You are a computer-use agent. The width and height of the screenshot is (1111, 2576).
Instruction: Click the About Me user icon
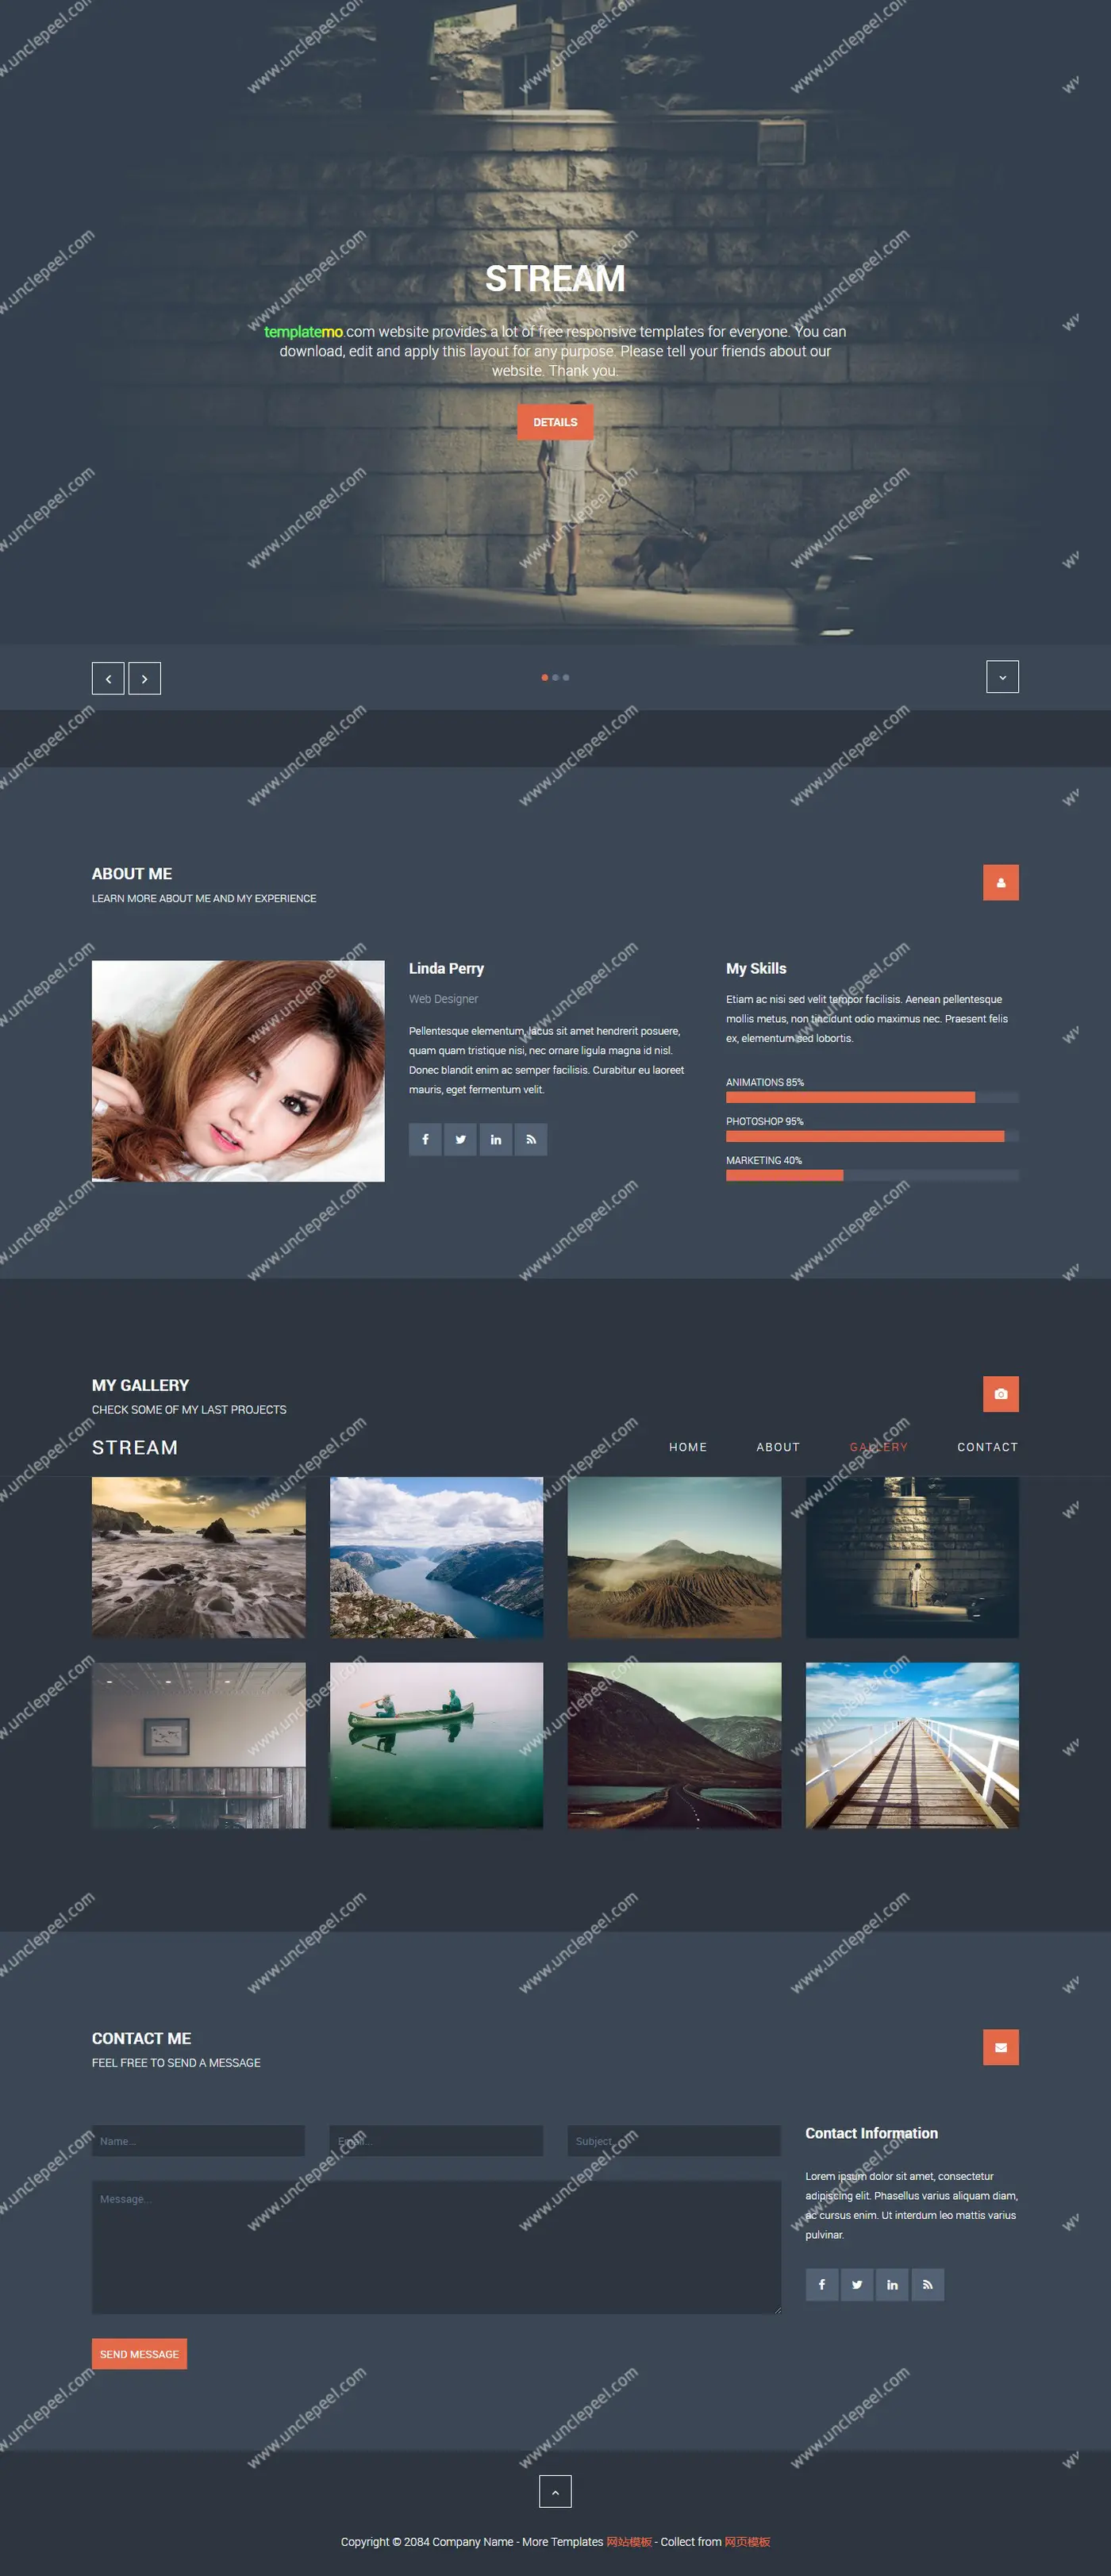point(1000,882)
